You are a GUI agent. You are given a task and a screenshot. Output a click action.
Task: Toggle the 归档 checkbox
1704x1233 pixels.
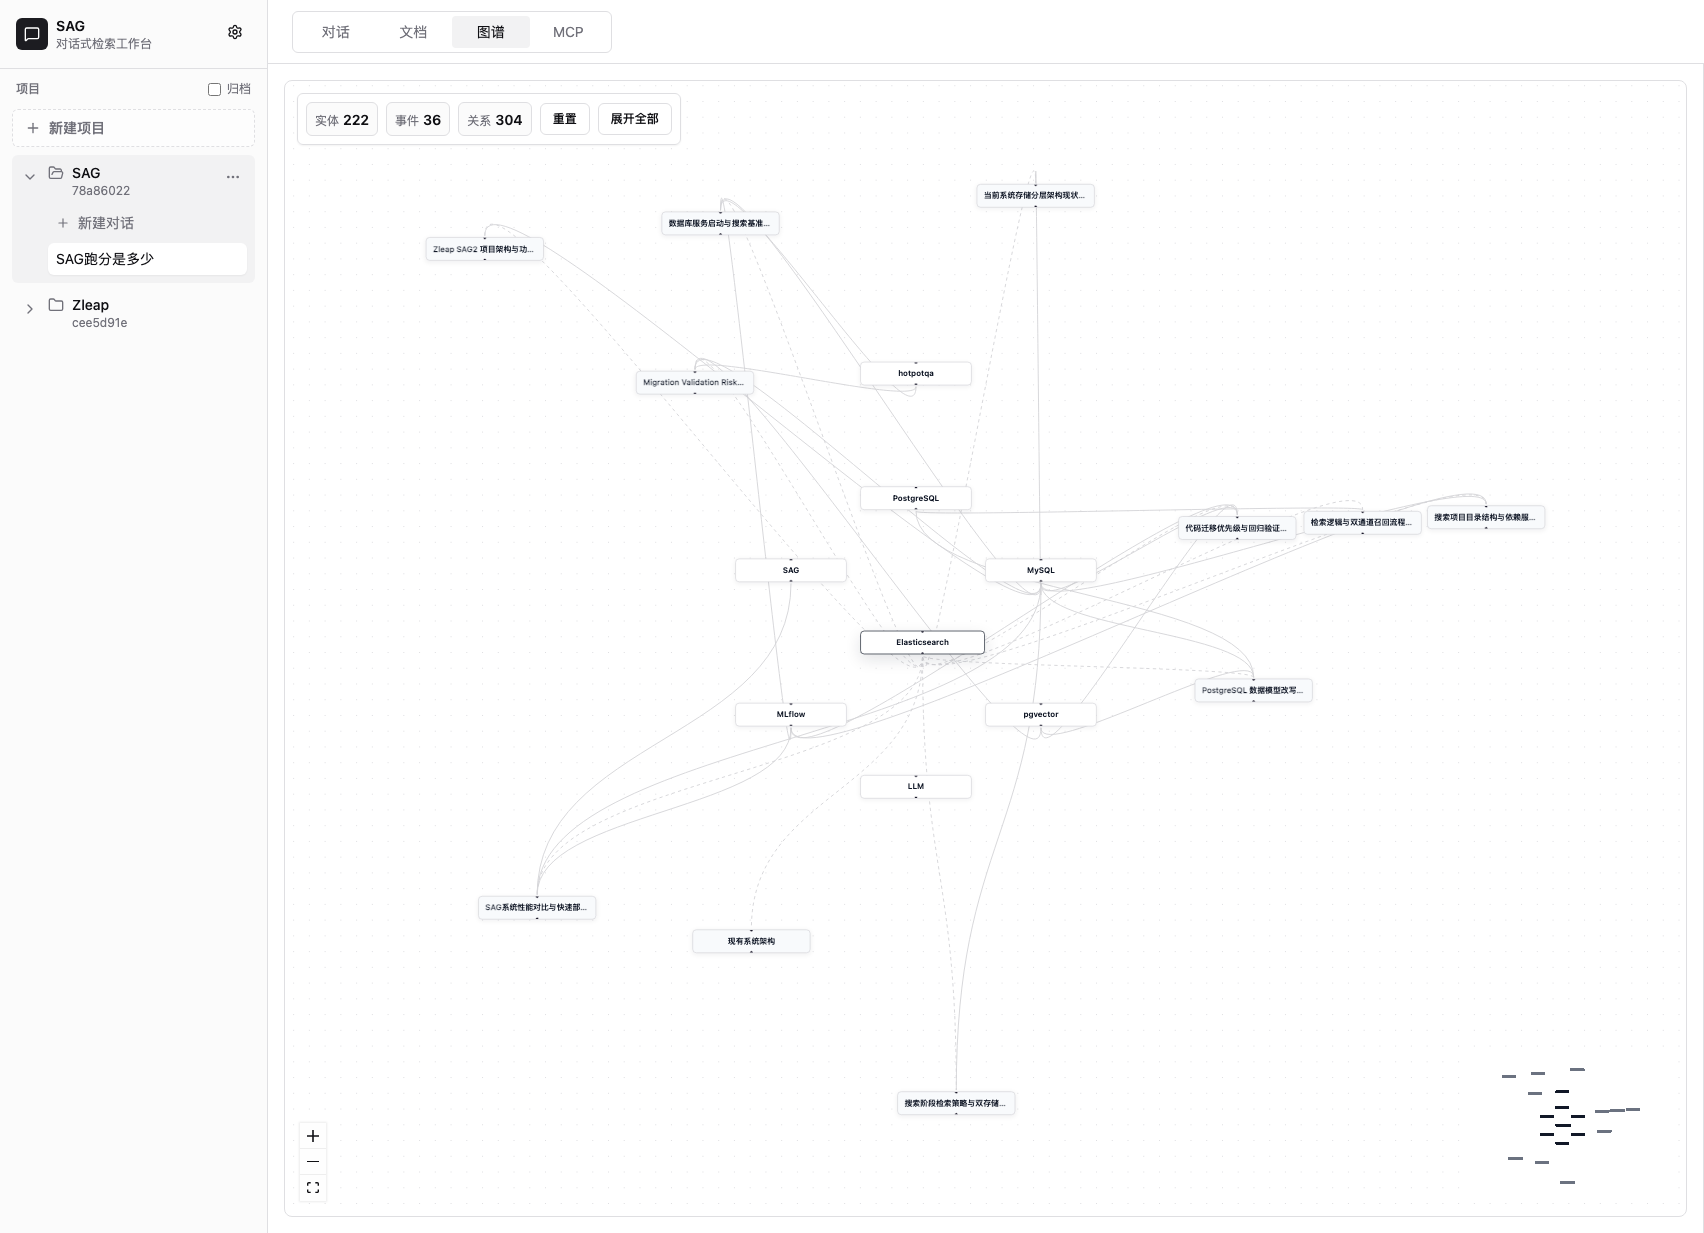pyautogui.click(x=214, y=89)
